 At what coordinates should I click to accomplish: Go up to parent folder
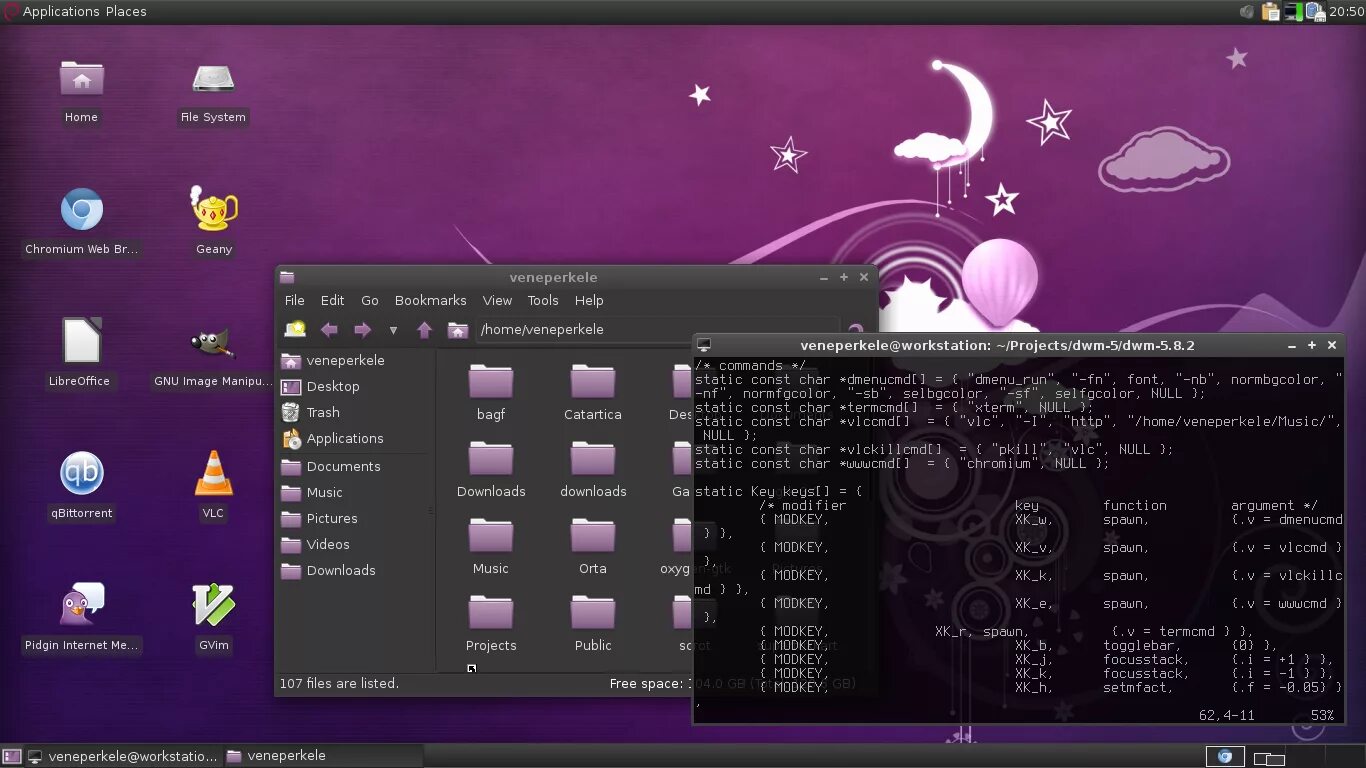pyautogui.click(x=424, y=329)
